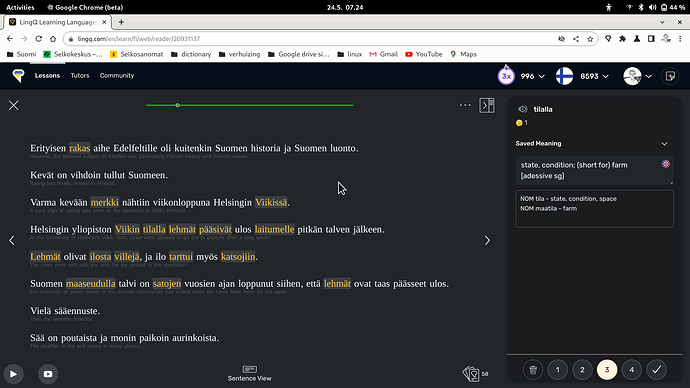Click the LingQ logo icon
Viewport: 690px width, 388px height.
point(18,76)
